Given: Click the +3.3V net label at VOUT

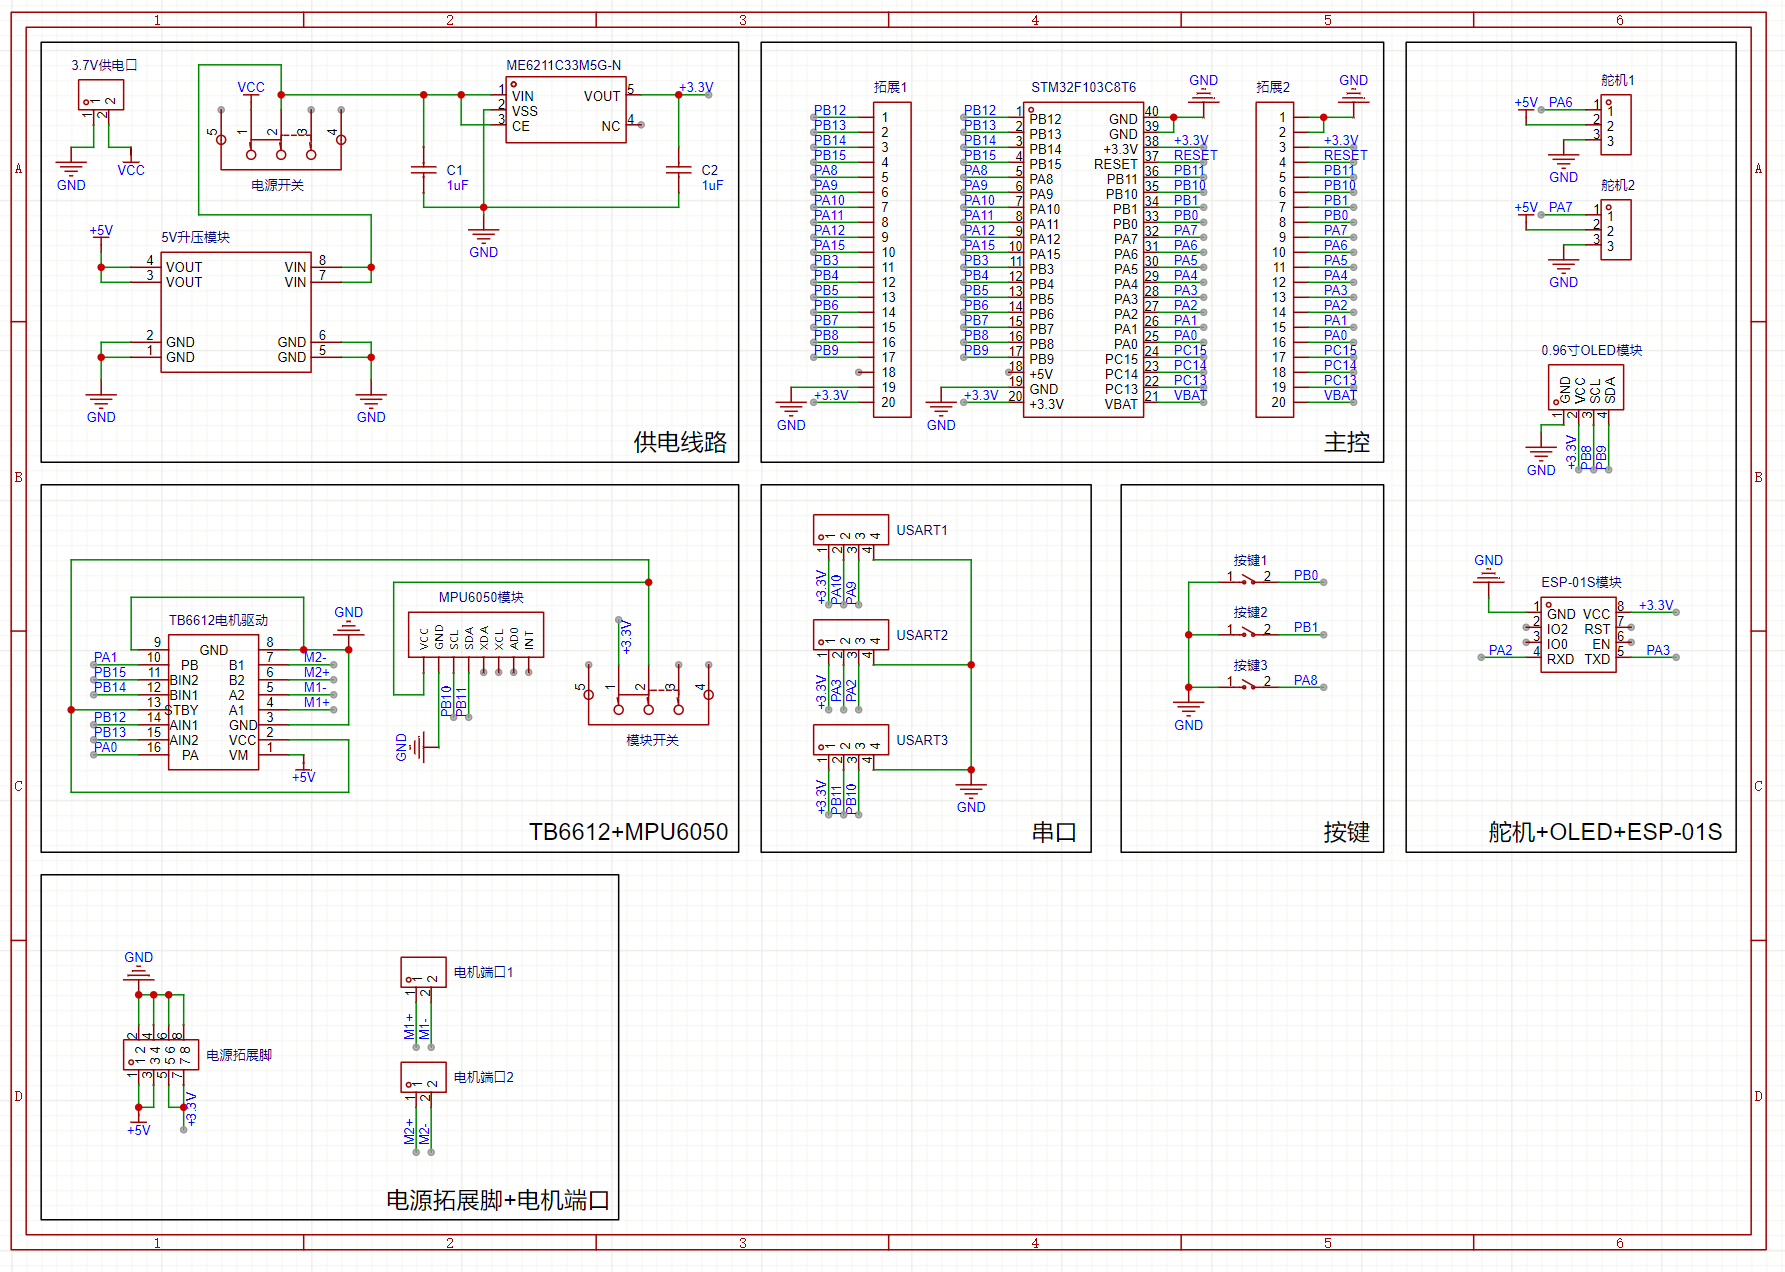Looking at the screenshot, I should pos(696,88).
